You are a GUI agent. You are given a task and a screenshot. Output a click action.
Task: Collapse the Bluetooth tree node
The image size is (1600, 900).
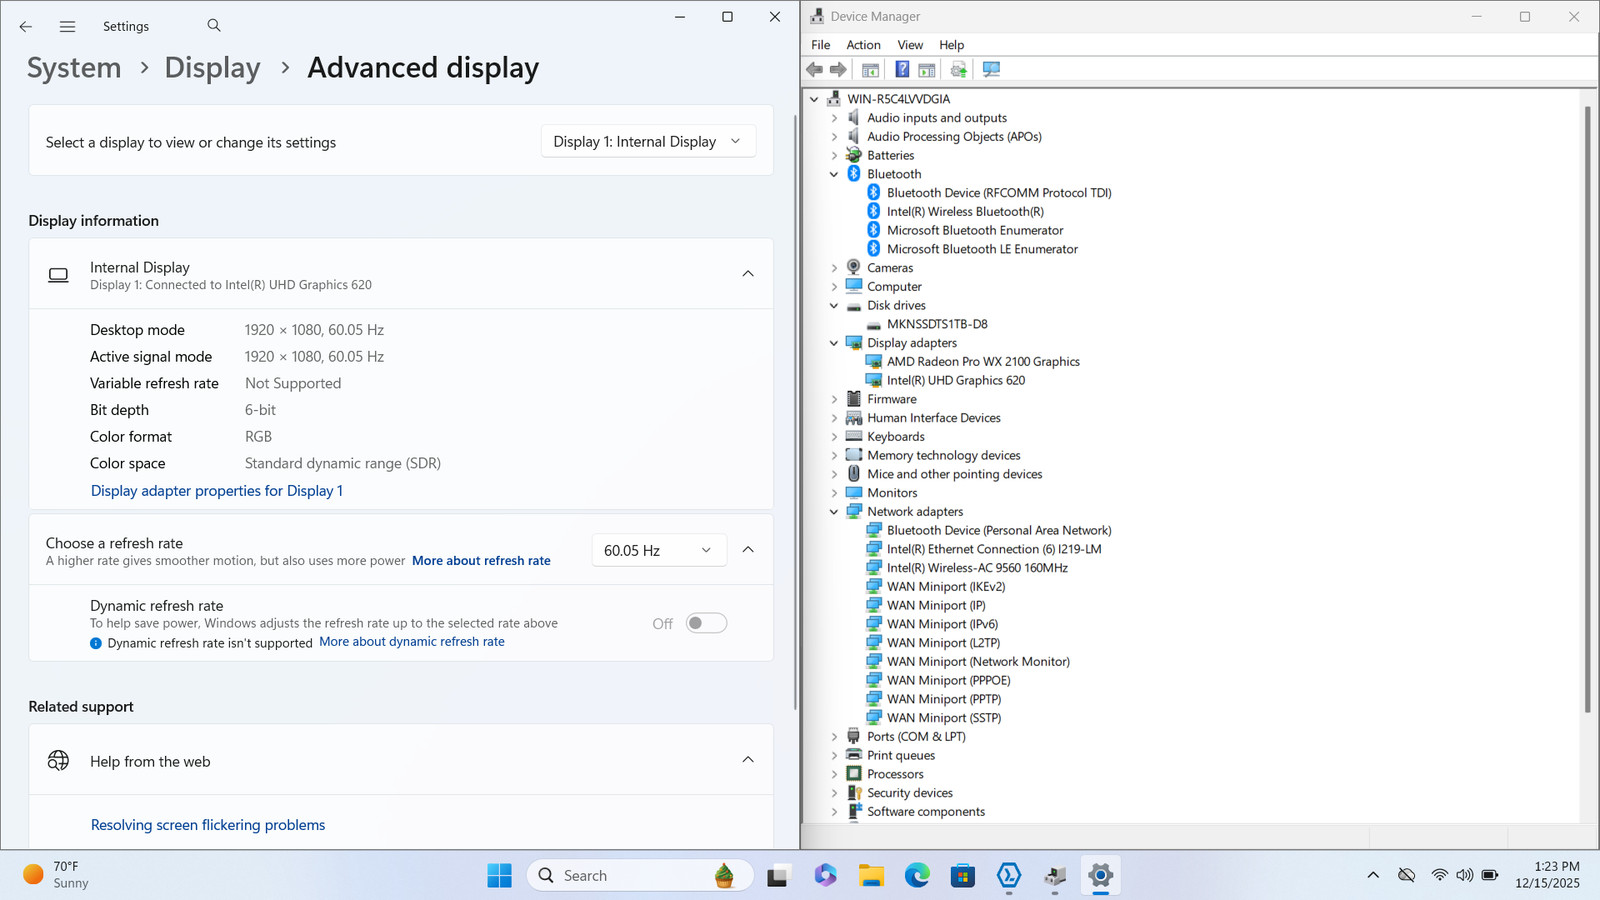[x=834, y=174]
